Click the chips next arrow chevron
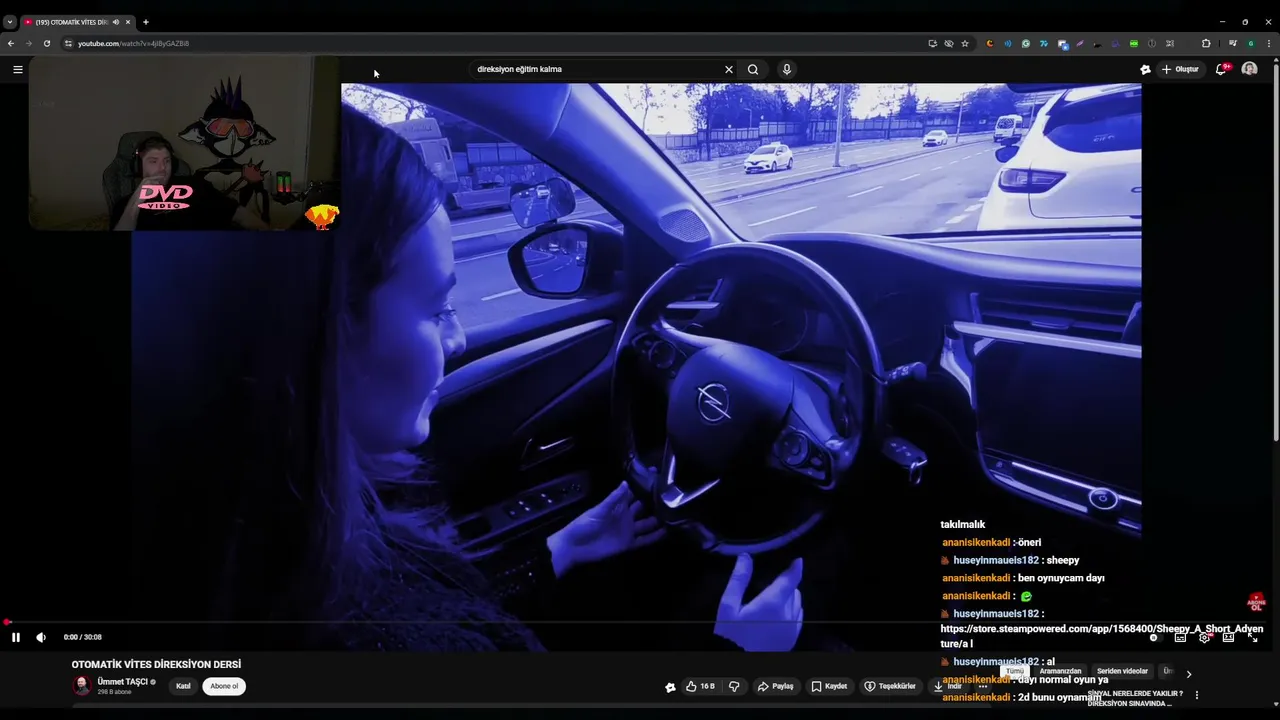1280x720 pixels. pos(1189,674)
